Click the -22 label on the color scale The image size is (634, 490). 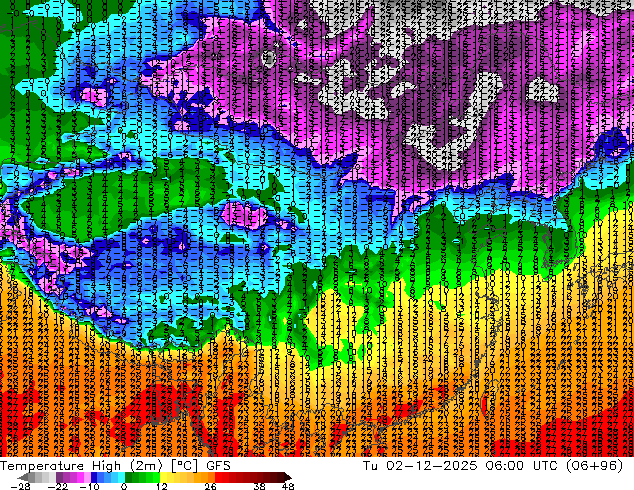(x=58, y=486)
